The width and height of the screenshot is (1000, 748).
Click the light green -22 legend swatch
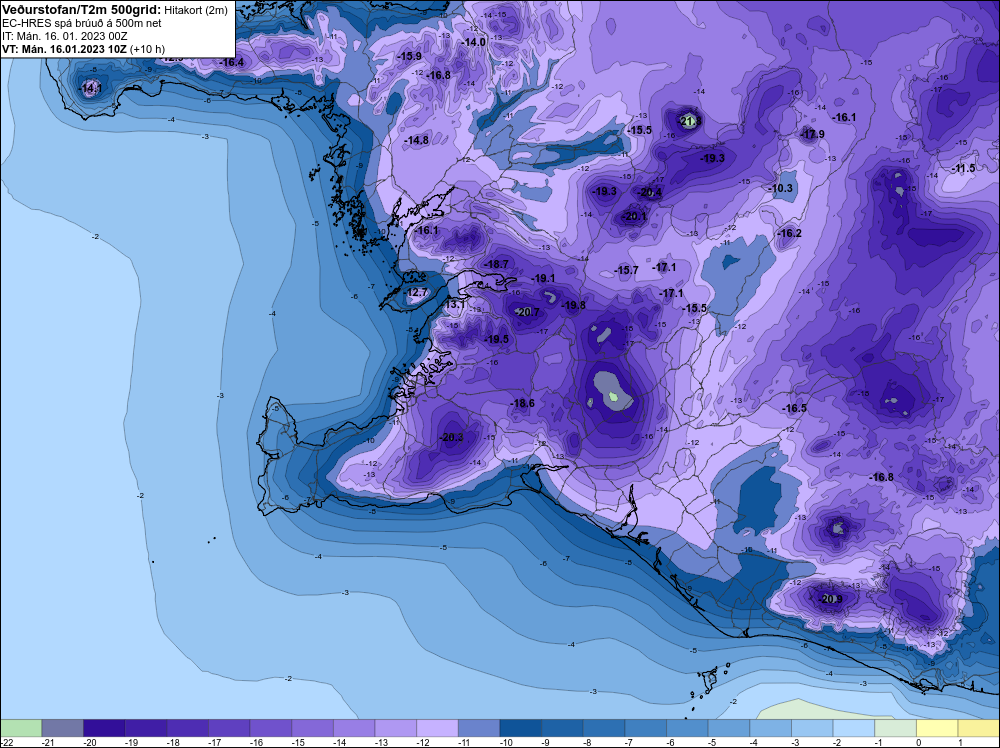pos(21,728)
